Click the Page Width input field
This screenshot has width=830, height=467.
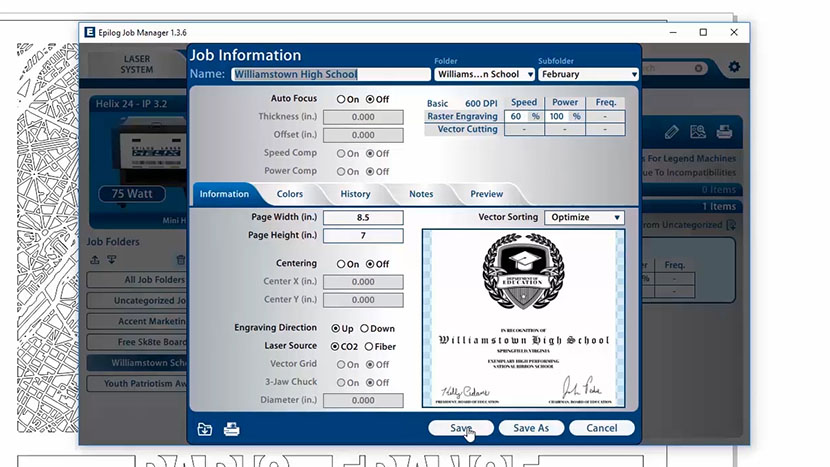coord(363,217)
